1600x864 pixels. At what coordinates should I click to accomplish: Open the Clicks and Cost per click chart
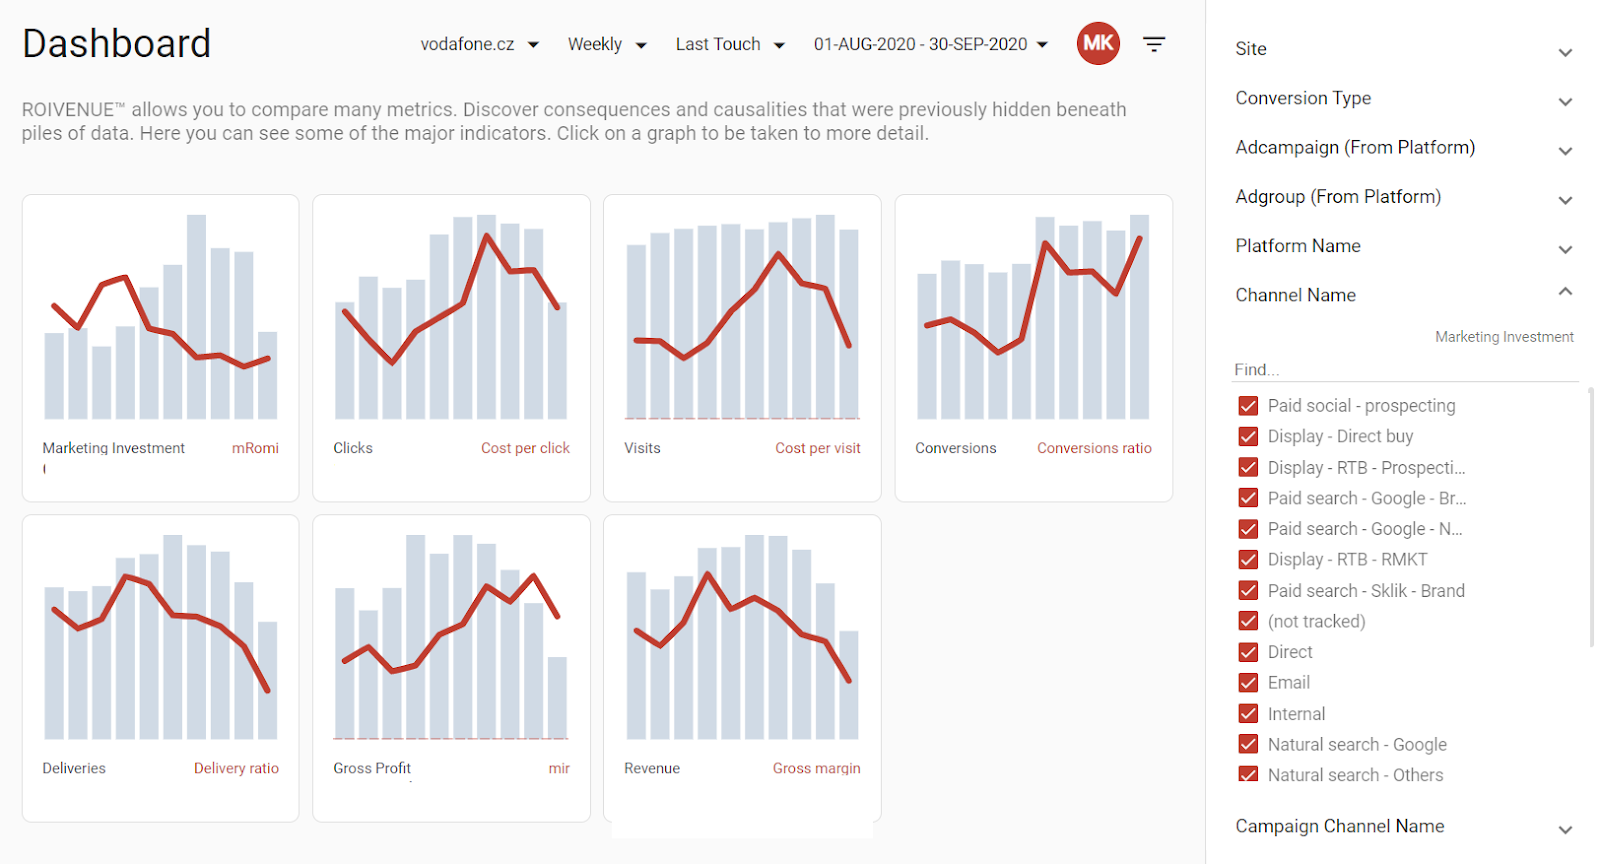tap(451, 348)
